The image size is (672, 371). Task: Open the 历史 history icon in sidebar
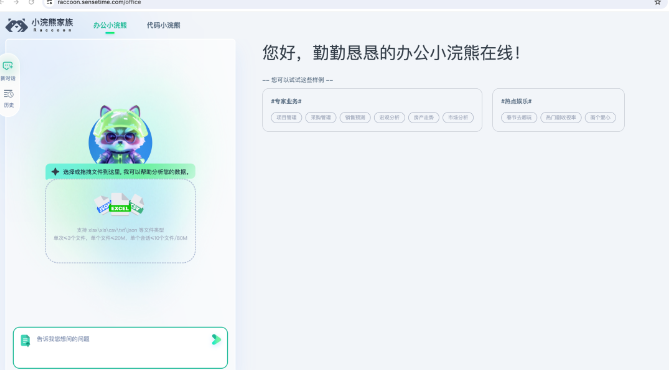pyautogui.click(x=9, y=98)
